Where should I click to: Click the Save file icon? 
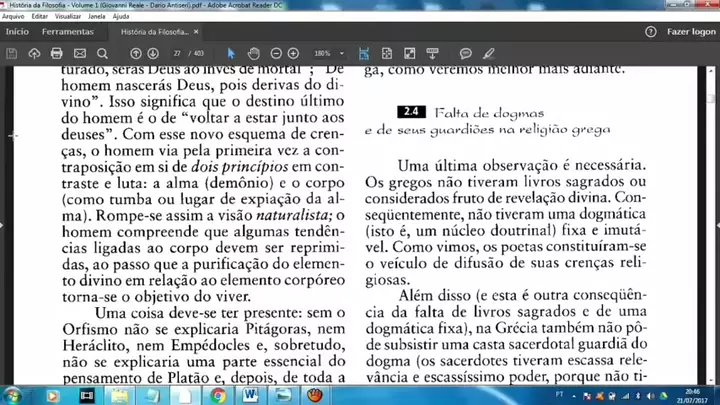click(x=12, y=53)
